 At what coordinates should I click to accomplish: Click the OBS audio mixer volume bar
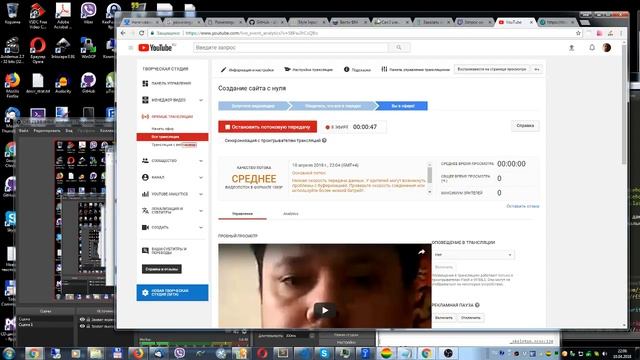[194, 344]
